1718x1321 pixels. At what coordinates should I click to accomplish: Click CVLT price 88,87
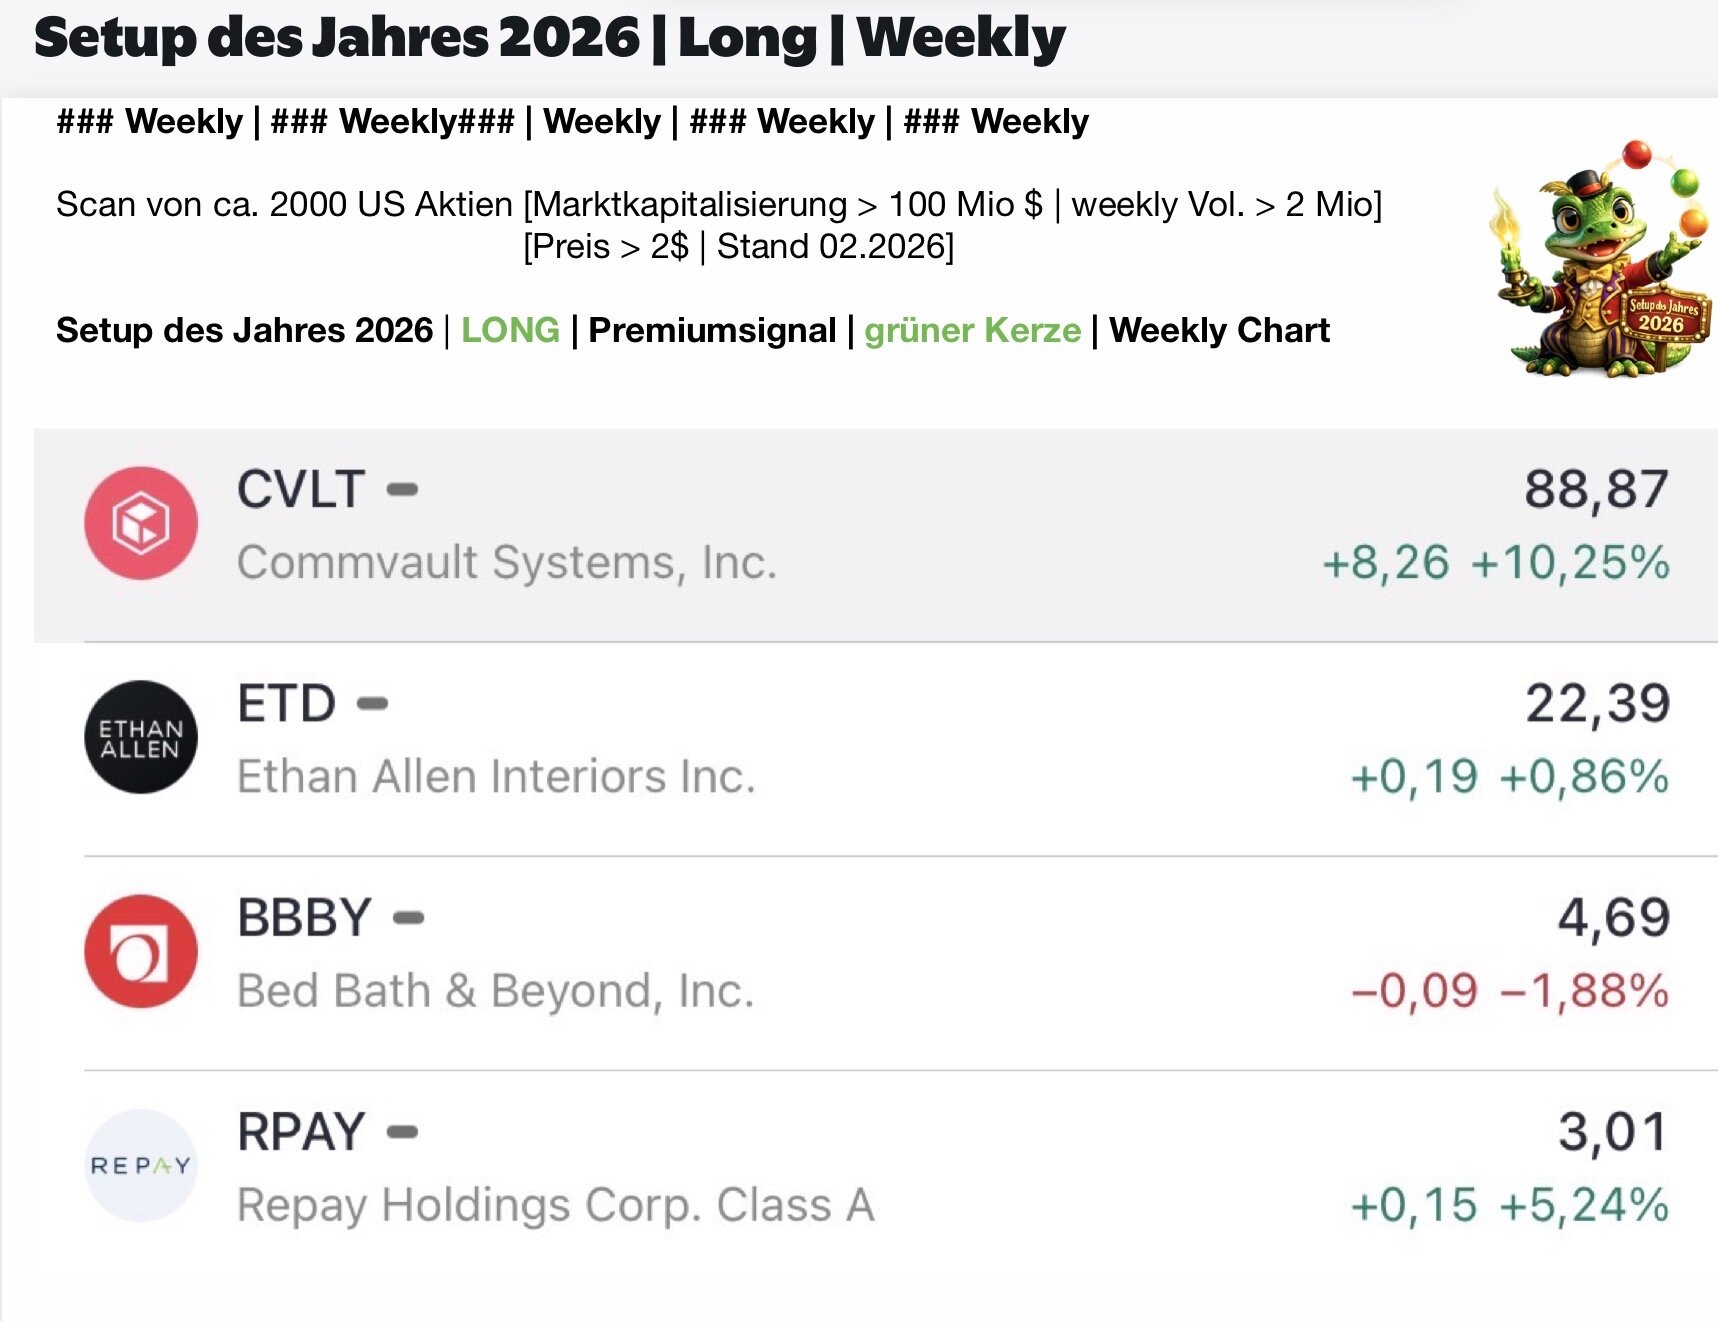[1595, 489]
